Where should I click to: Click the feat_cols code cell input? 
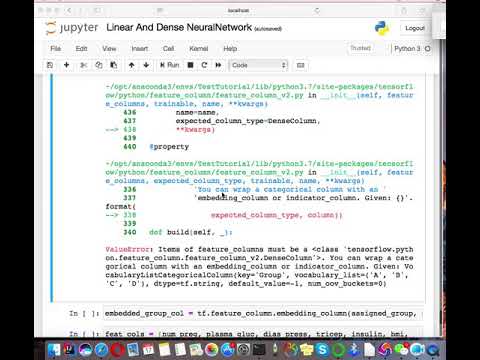click(263, 333)
